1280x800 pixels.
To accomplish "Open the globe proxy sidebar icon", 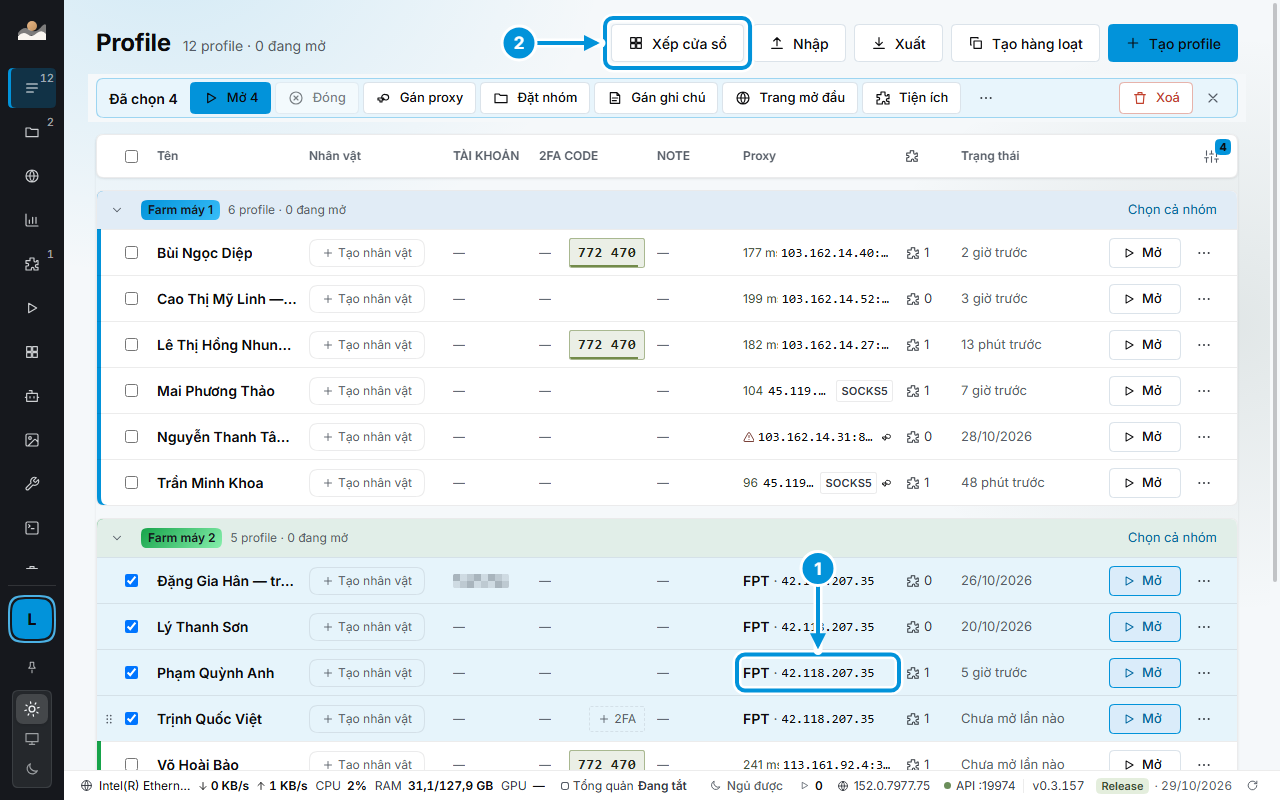I will (x=32, y=176).
